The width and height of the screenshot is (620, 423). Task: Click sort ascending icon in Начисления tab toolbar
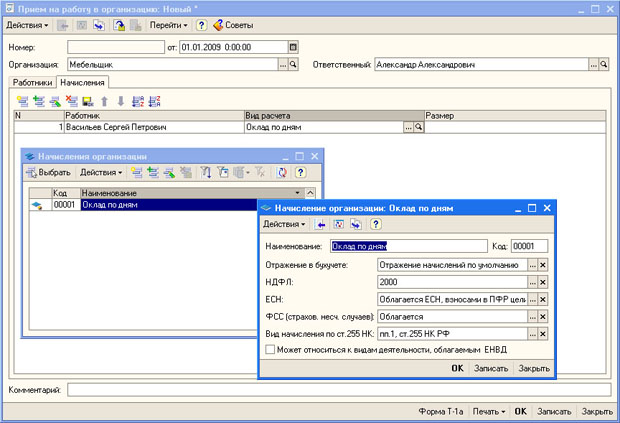(x=138, y=101)
